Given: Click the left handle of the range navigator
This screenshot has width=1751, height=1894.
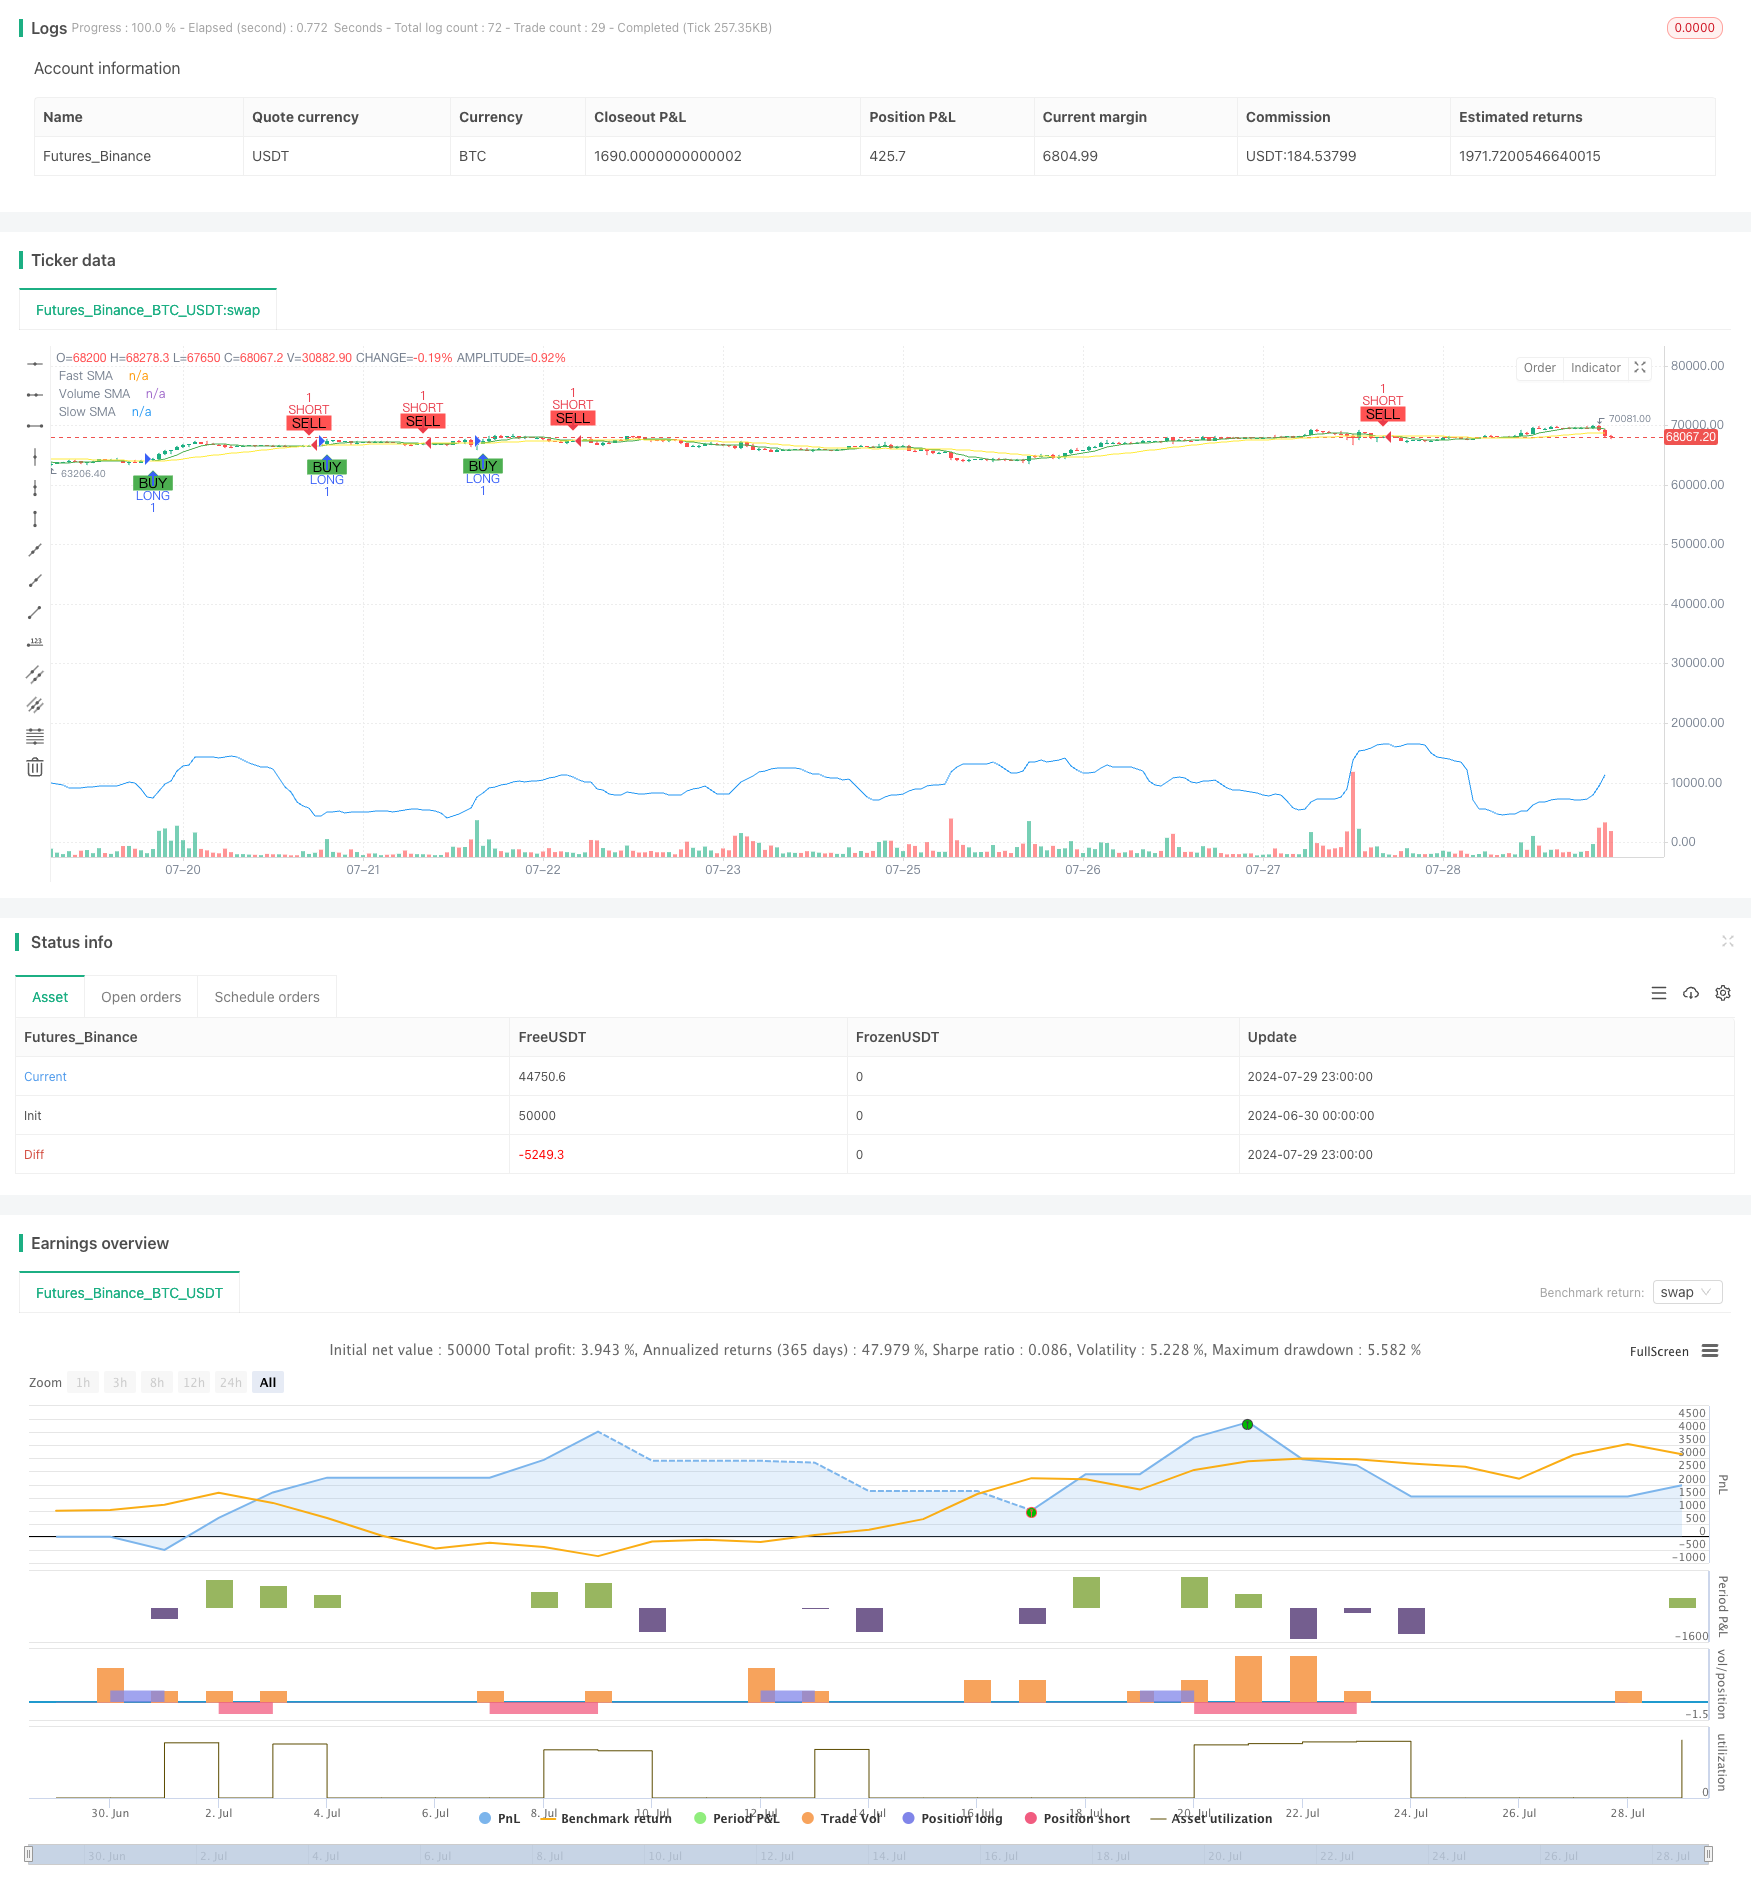Looking at the screenshot, I should pos(29,1854).
